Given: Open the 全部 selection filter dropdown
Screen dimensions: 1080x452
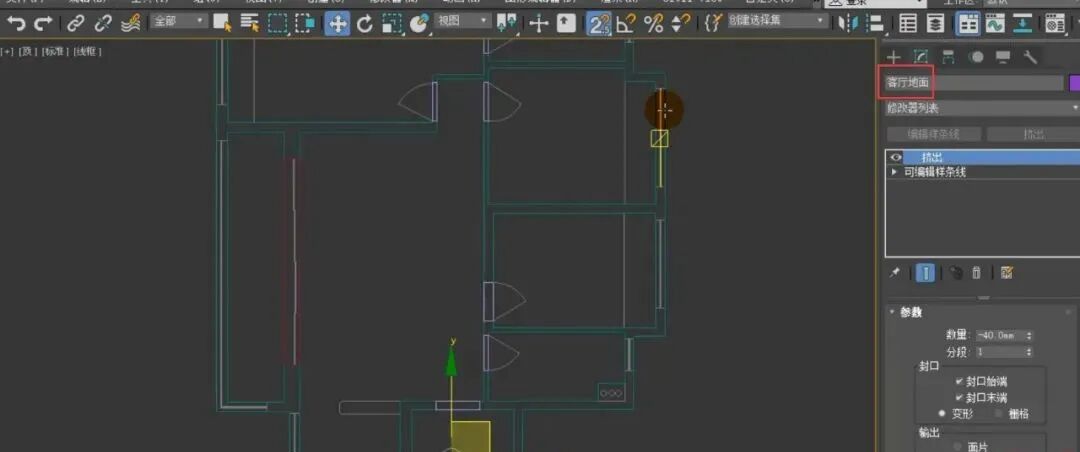Looking at the screenshot, I should [x=179, y=21].
